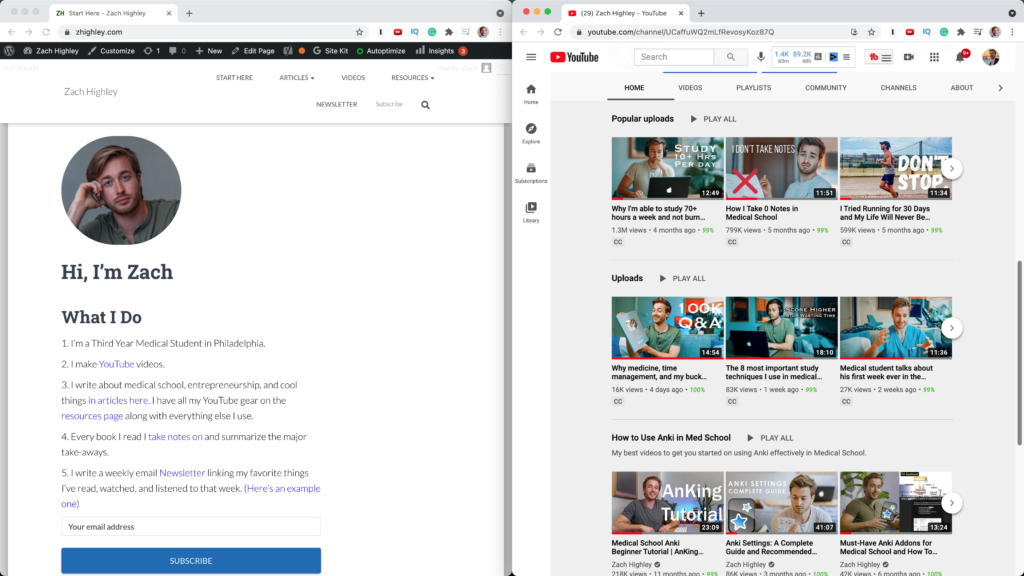Show next Anki playlist videos
The width and height of the screenshot is (1024, 576).
(952, 503)
